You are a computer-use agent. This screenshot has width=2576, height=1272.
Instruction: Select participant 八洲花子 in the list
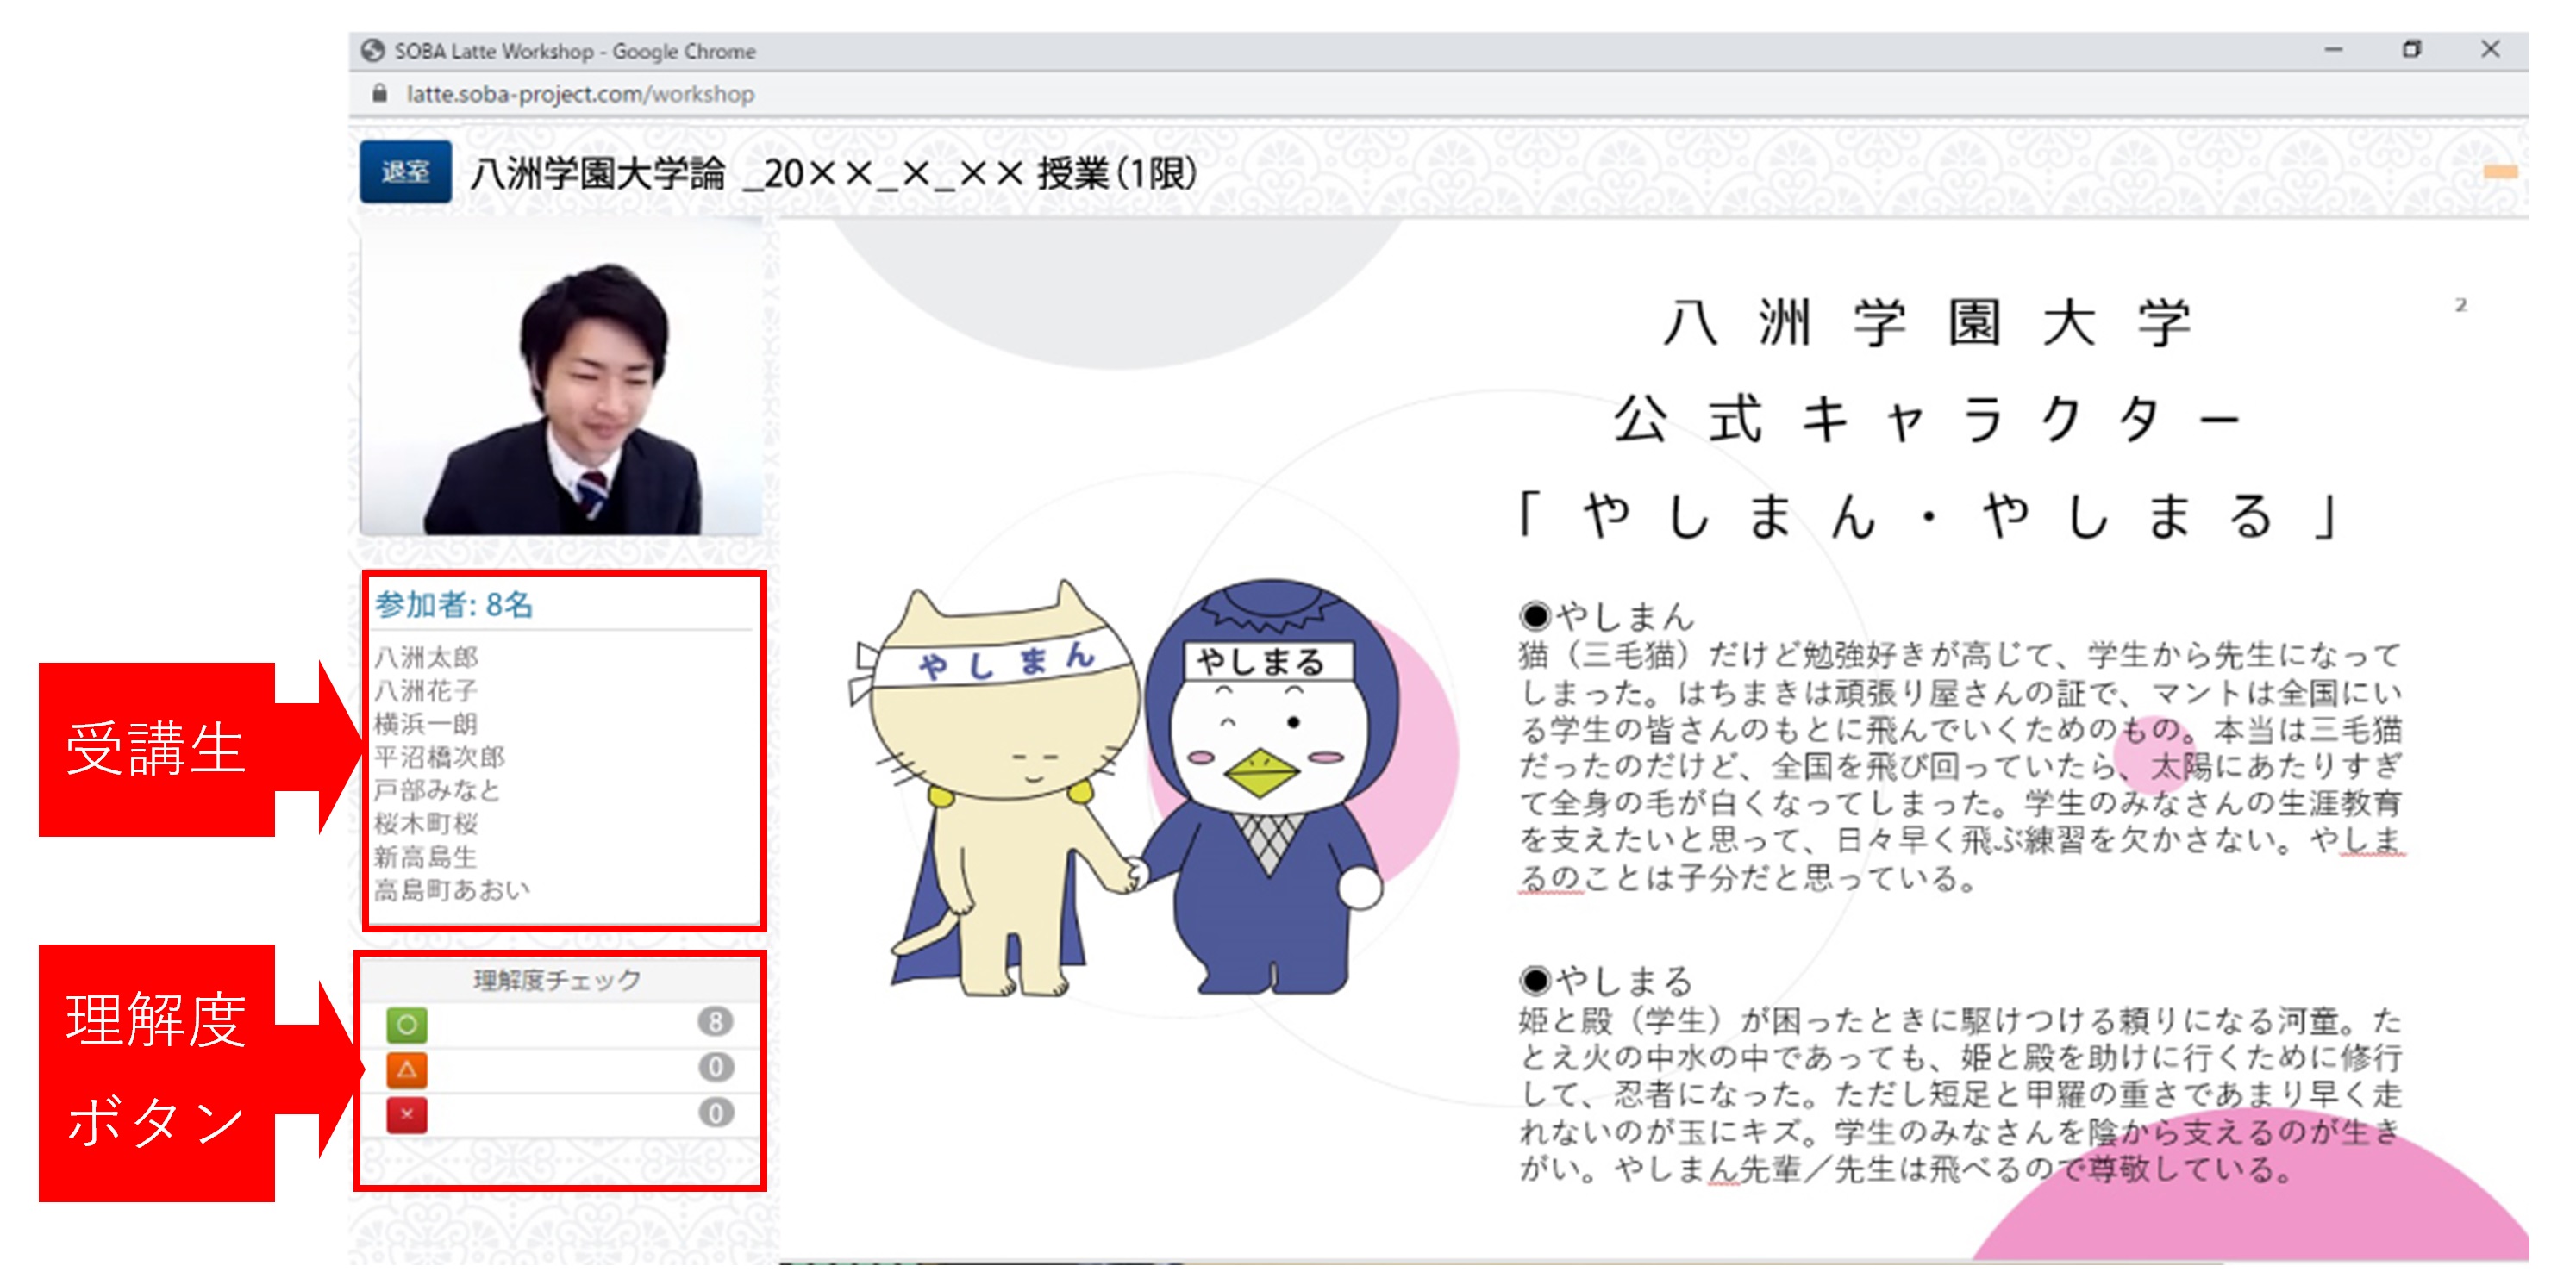click(426, 690)
